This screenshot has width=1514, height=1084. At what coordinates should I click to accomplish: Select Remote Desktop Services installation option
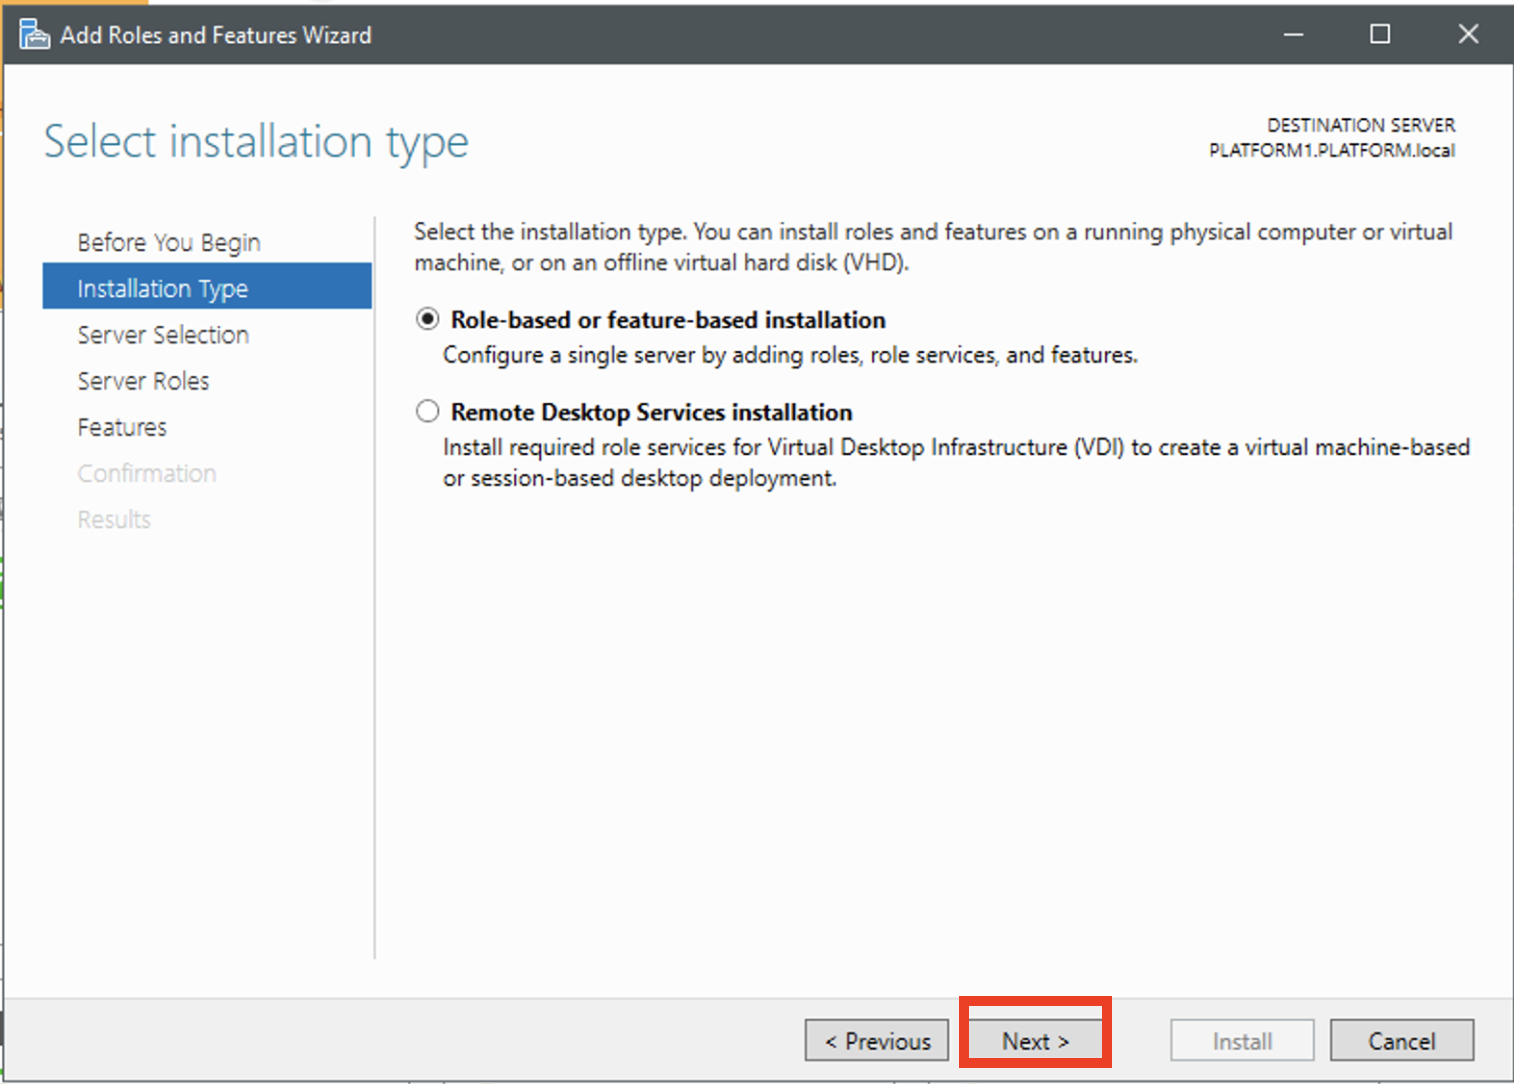tap(428, 411)
